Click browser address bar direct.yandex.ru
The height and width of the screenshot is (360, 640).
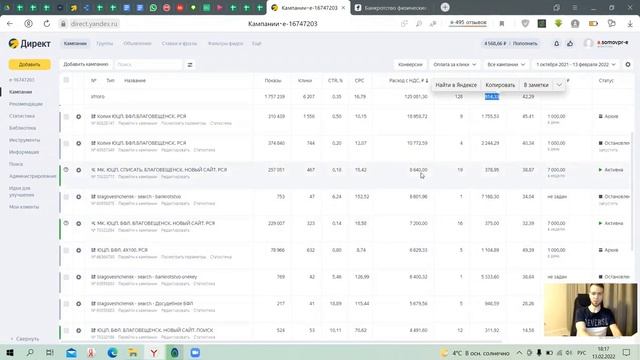click(x=94, y=24)
